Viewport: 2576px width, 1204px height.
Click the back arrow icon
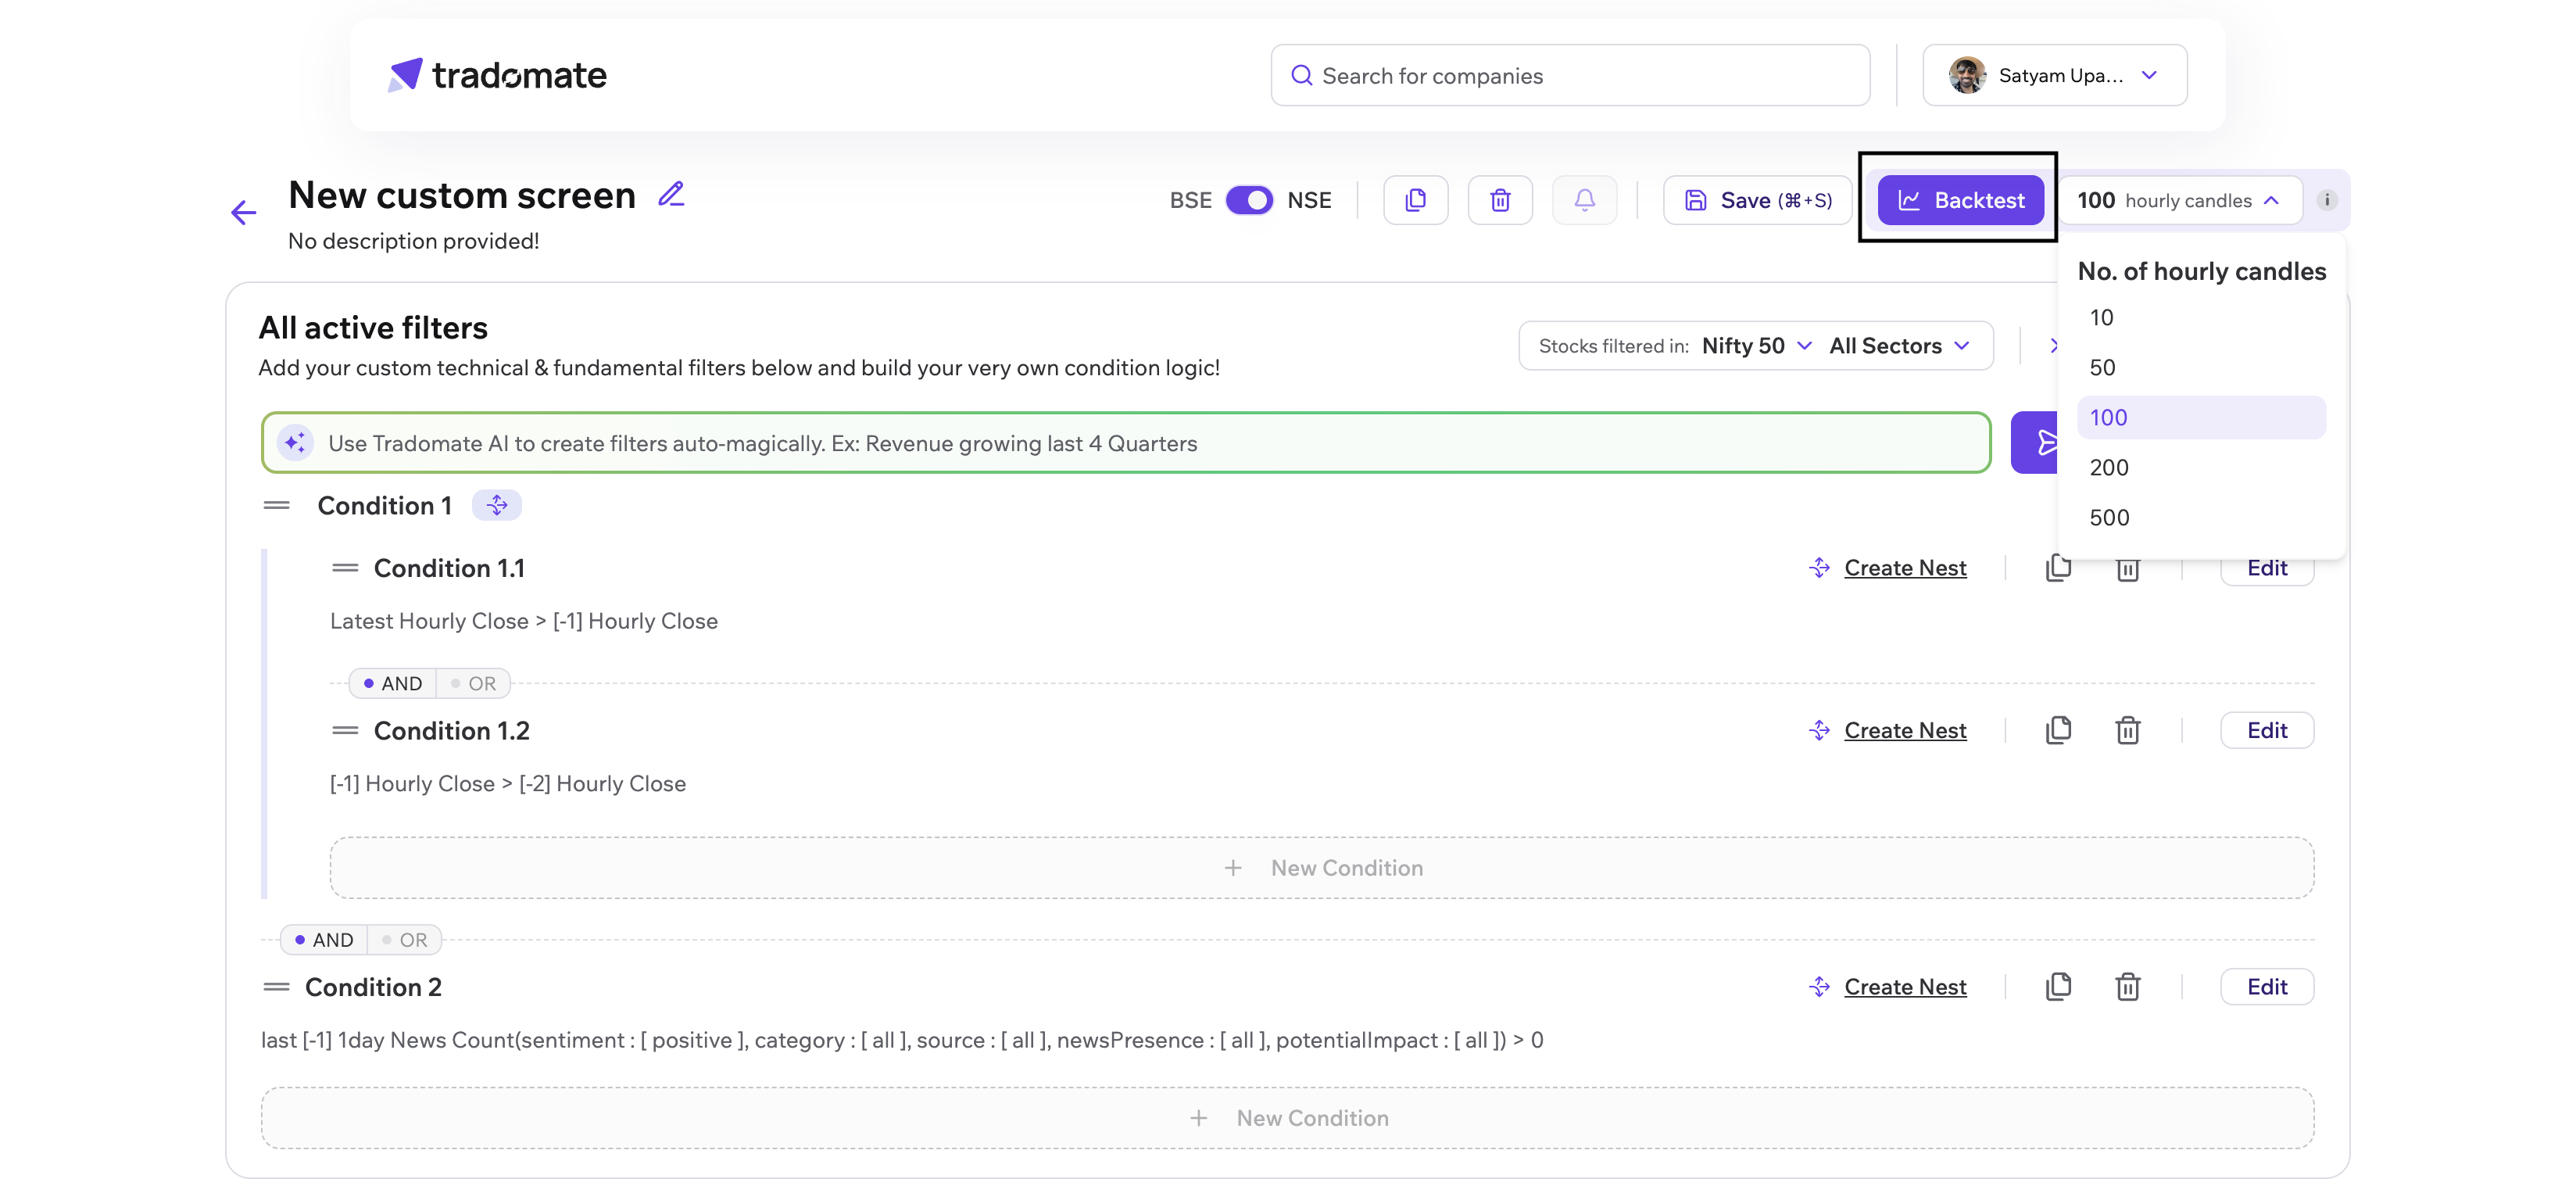(x=243, y=212)
